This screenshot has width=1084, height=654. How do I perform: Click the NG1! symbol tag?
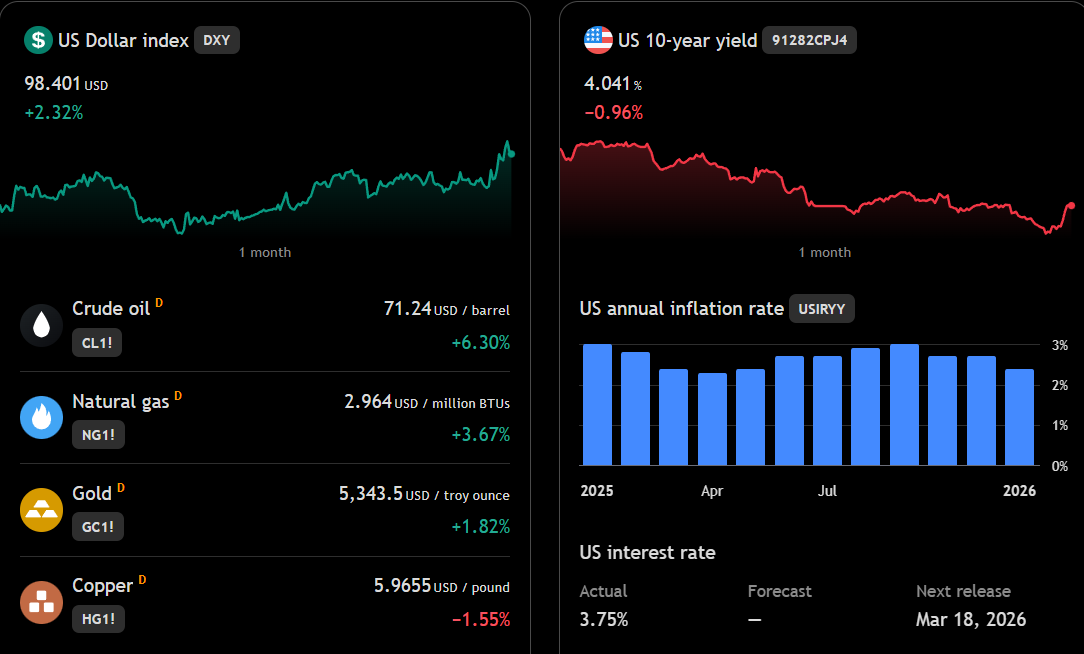[x=98, y=435]
